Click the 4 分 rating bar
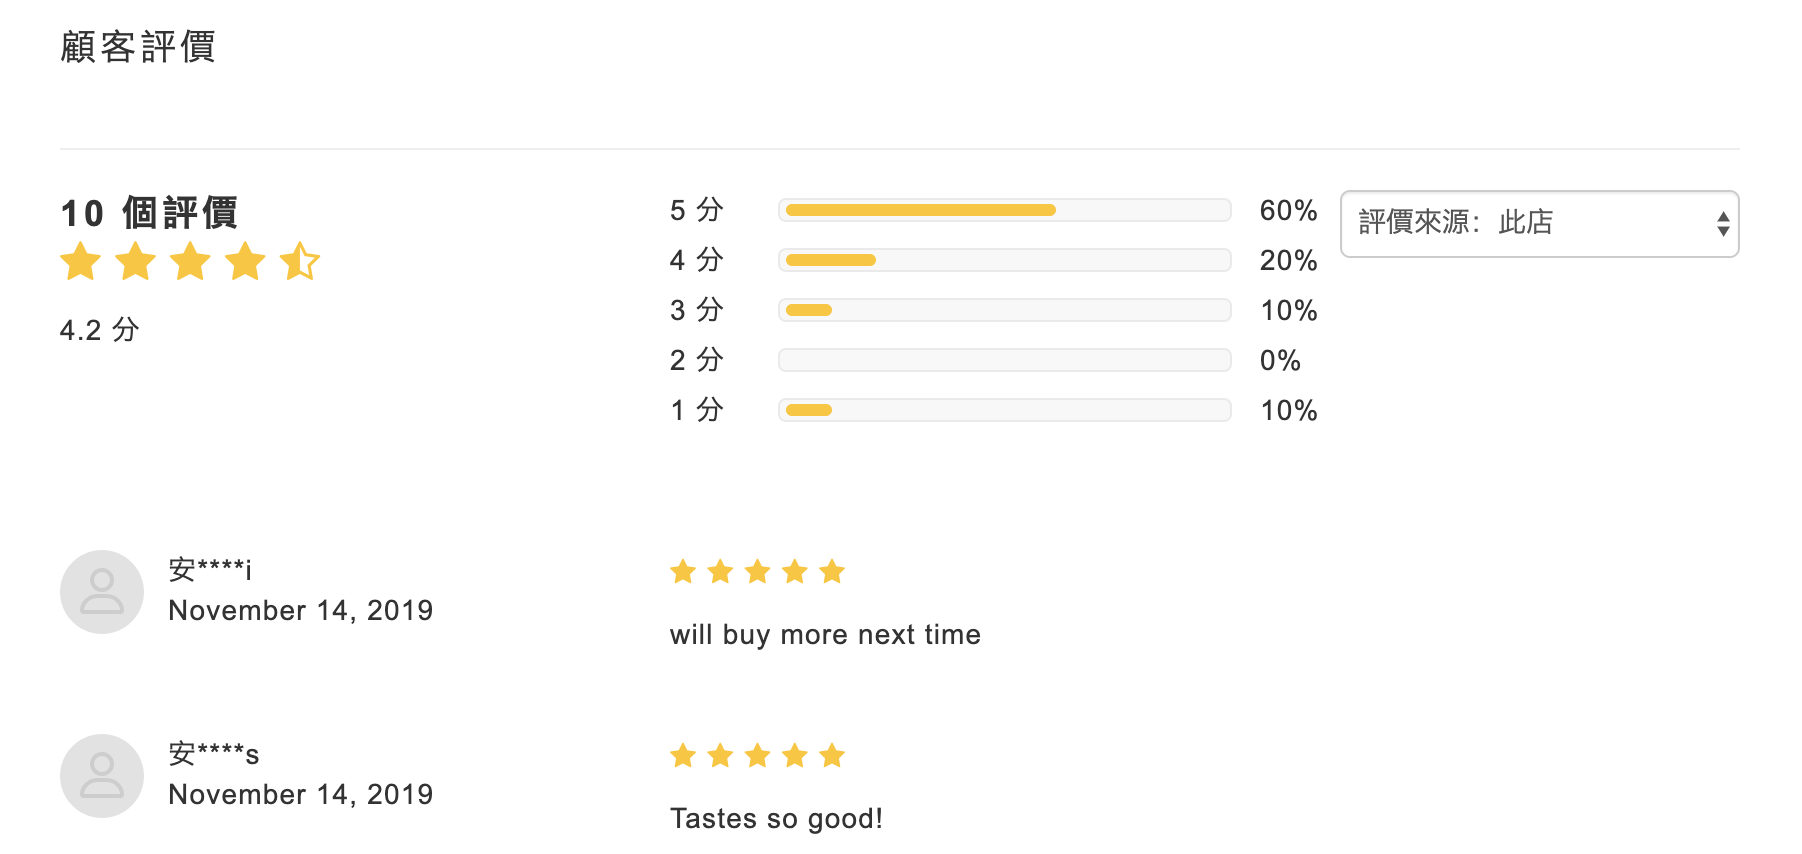The height and width of the screenshot is (854, 1802). click(x=1004, y=260)
